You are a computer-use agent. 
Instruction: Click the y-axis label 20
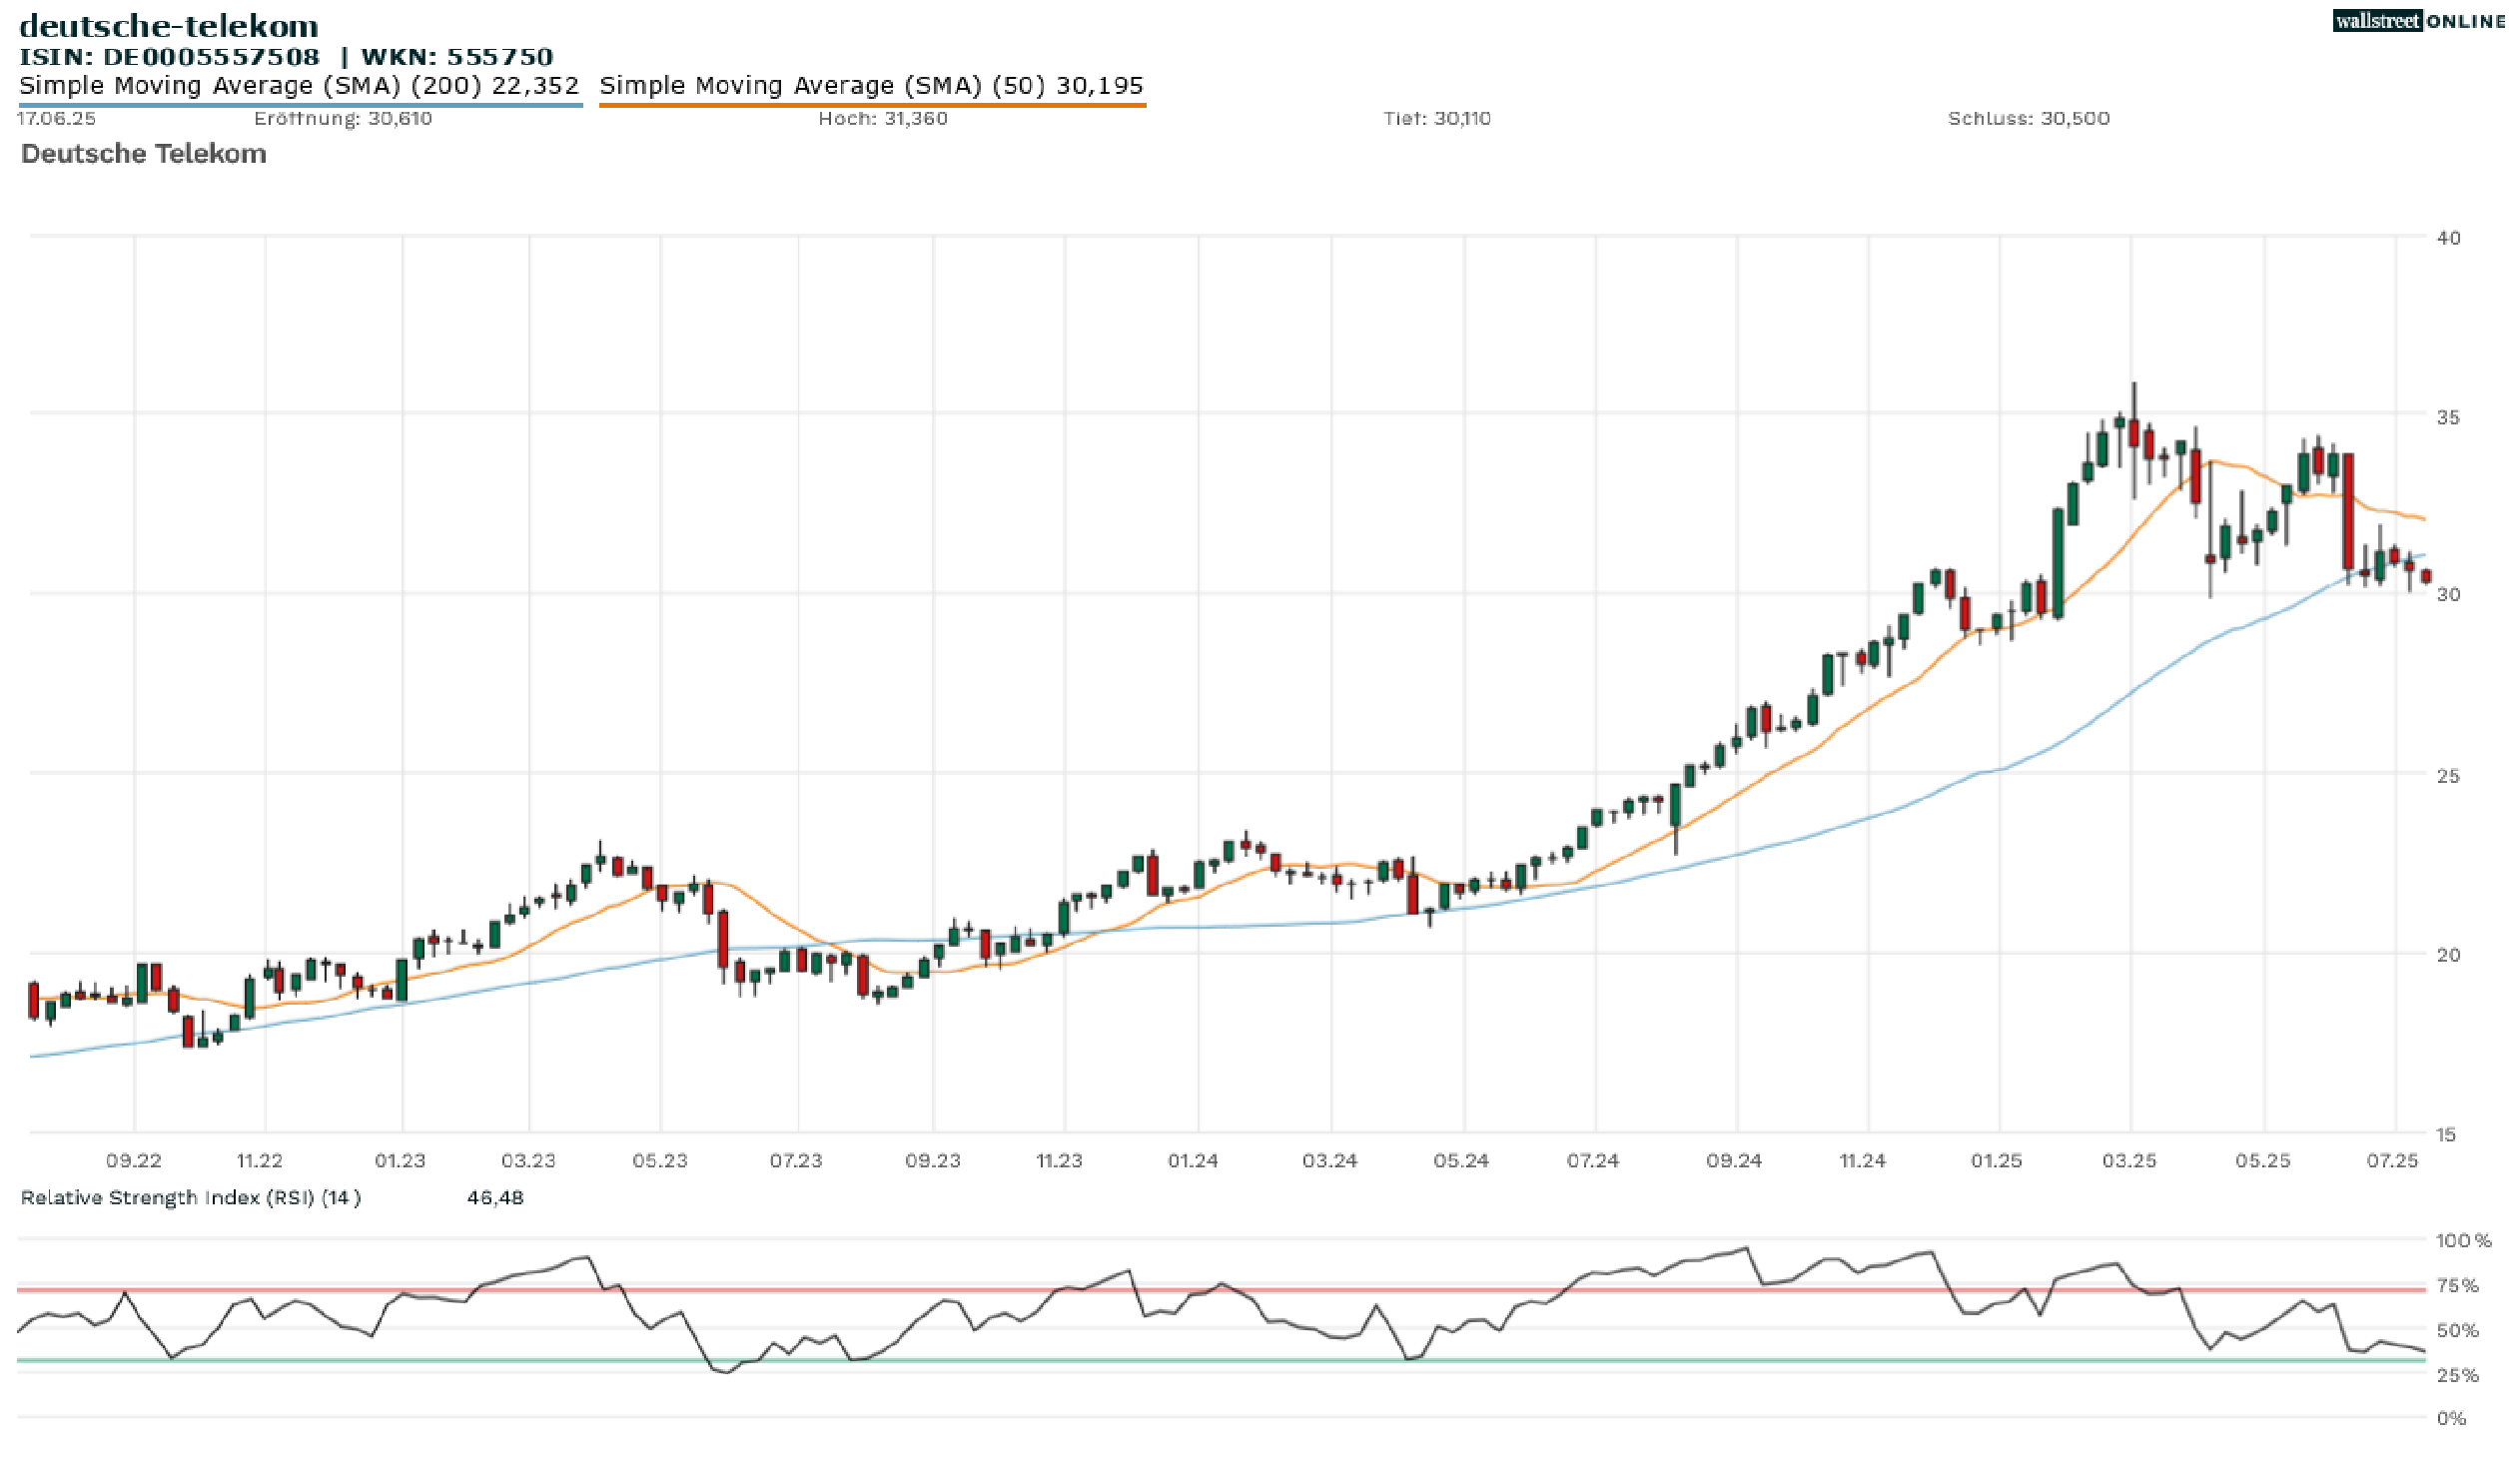click(2449, 954)
